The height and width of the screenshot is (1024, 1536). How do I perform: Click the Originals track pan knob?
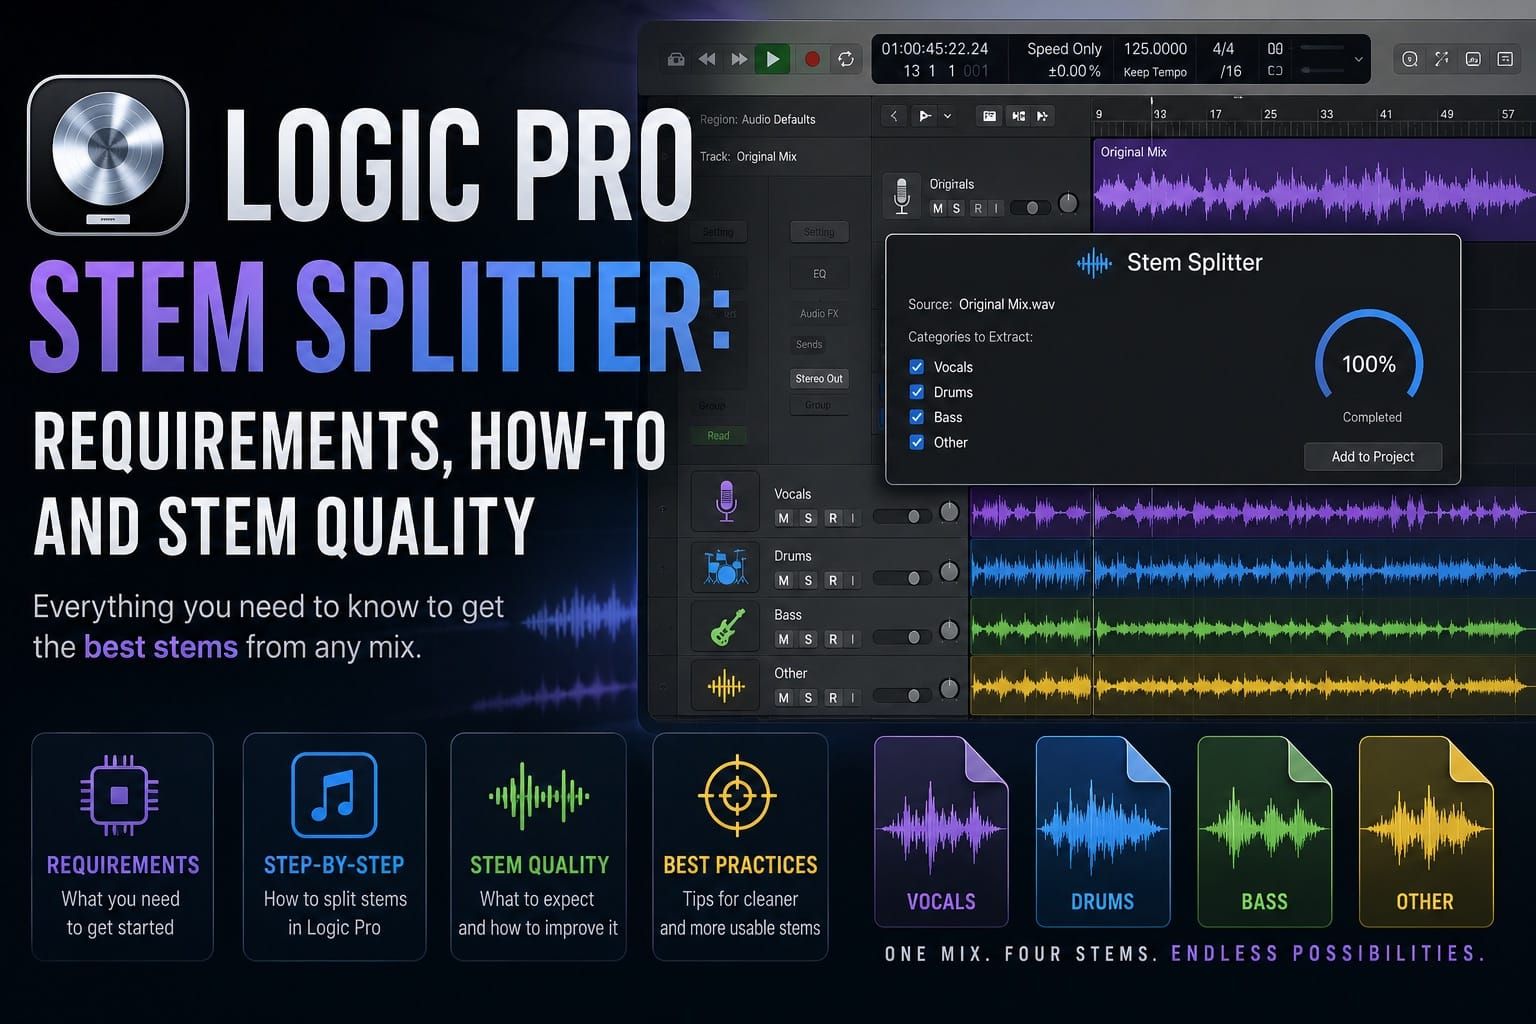pos(1068,203)
